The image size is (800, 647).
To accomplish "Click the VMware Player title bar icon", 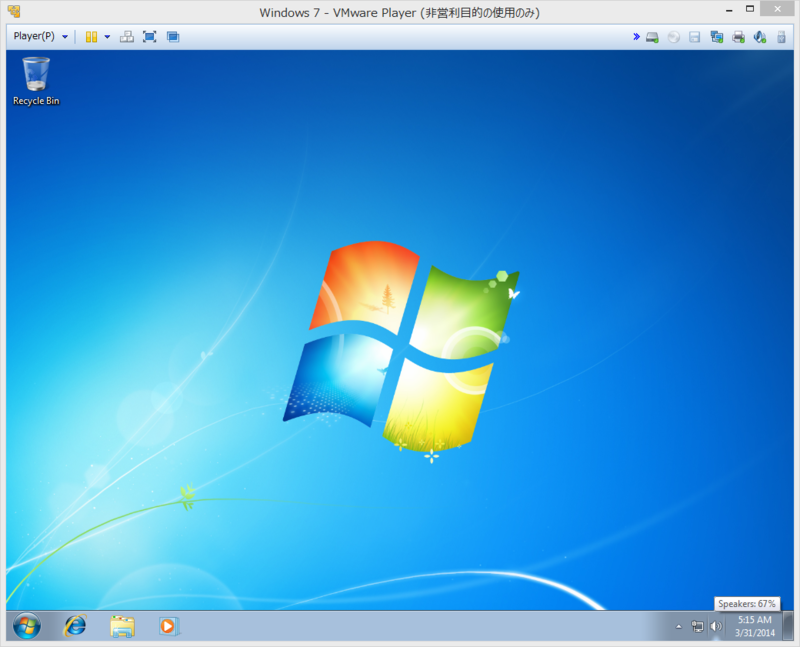I will pyautogui.click(x=14, y=11).
